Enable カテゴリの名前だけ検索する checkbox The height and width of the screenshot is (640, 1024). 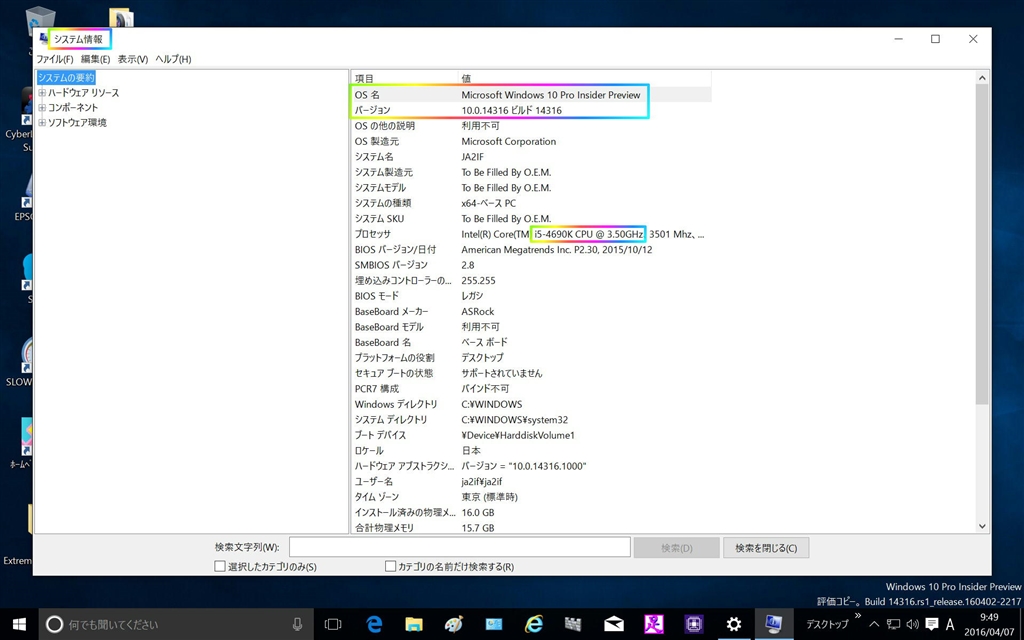coord(391,567)
